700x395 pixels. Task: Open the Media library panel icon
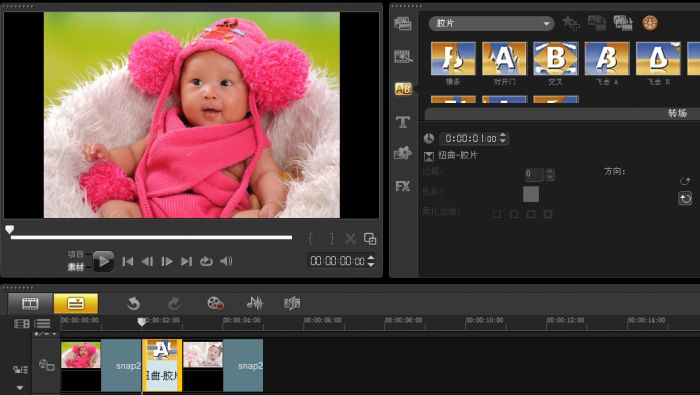[x=403, y=23]
